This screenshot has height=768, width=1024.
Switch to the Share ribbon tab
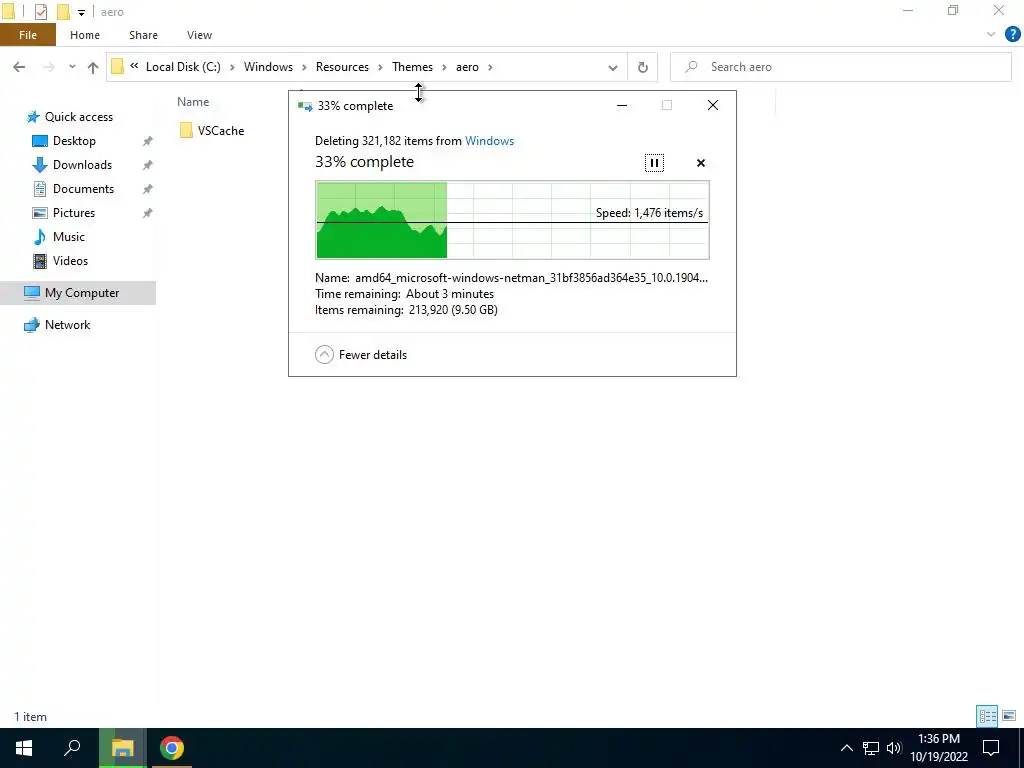(143, 35)
